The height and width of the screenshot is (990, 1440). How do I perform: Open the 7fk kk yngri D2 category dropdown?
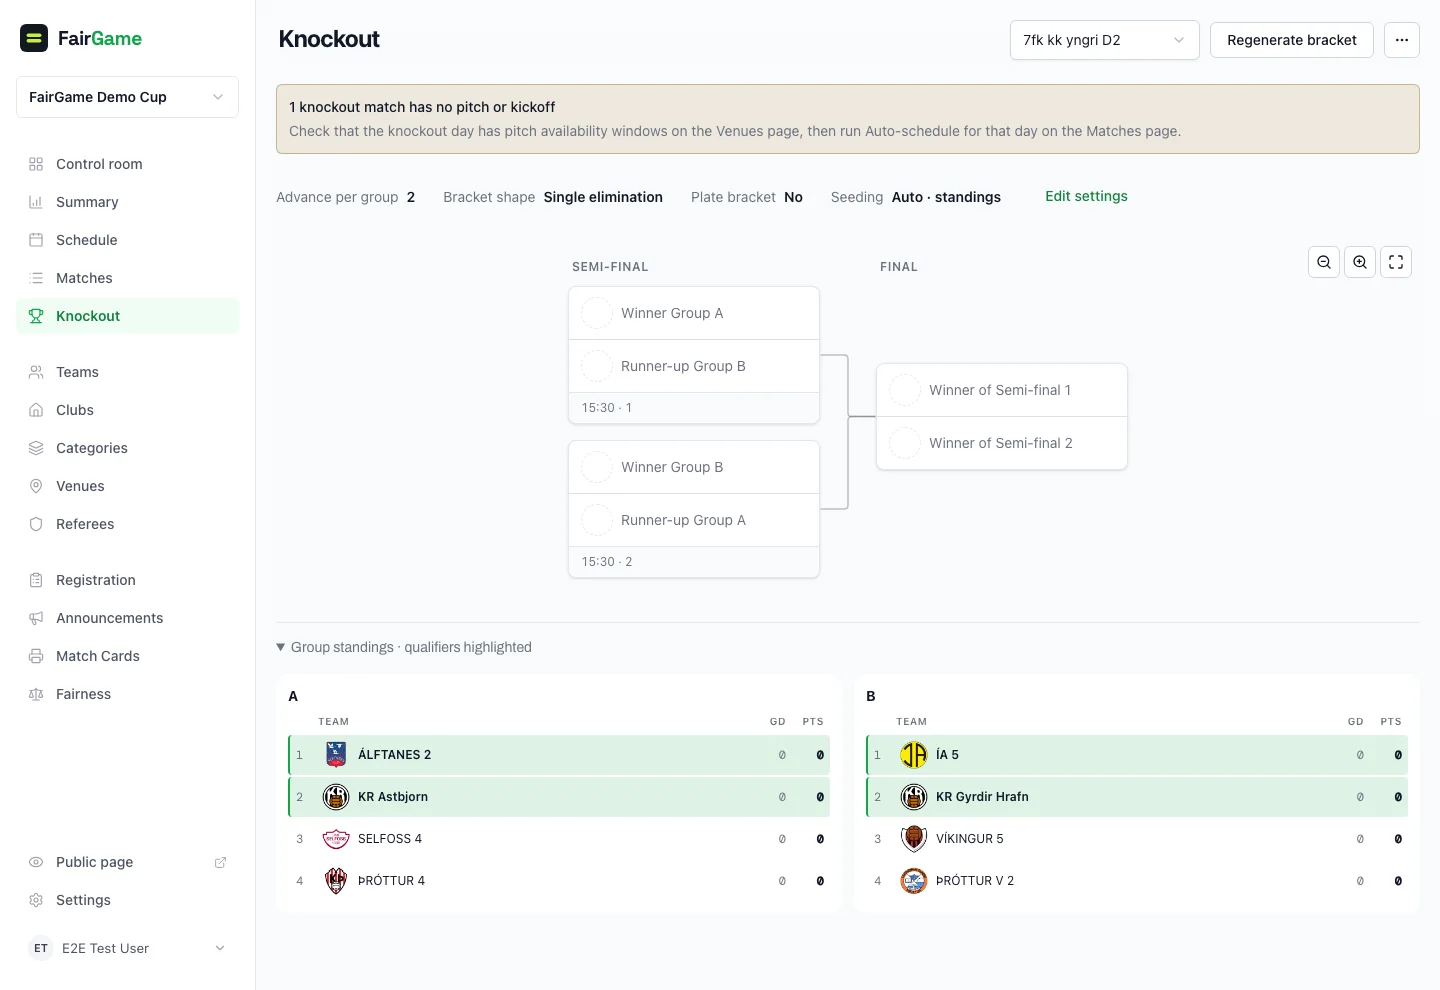pyautogui.click(x=1104, y=40)
